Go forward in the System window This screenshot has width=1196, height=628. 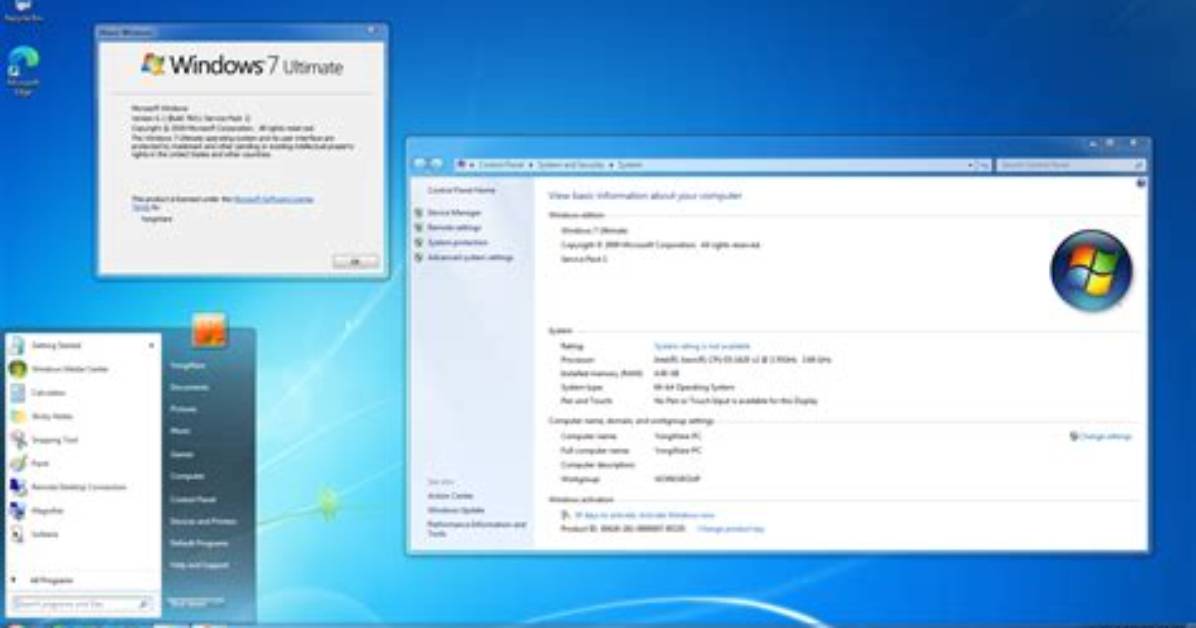point(436,164)
